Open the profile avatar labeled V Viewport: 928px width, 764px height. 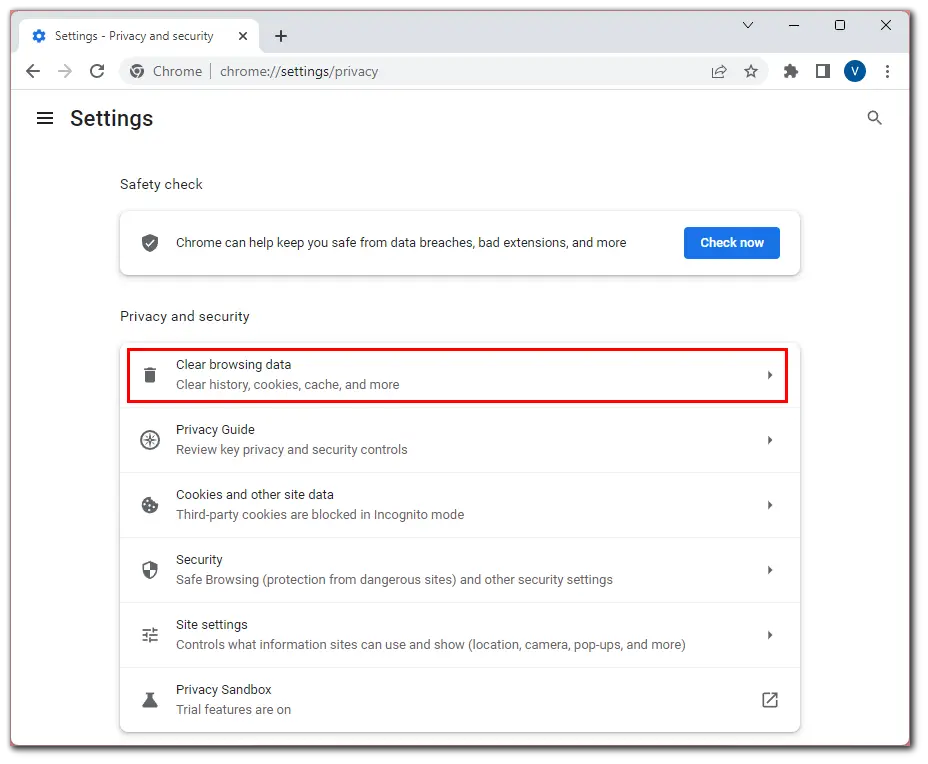pos(855,72)
